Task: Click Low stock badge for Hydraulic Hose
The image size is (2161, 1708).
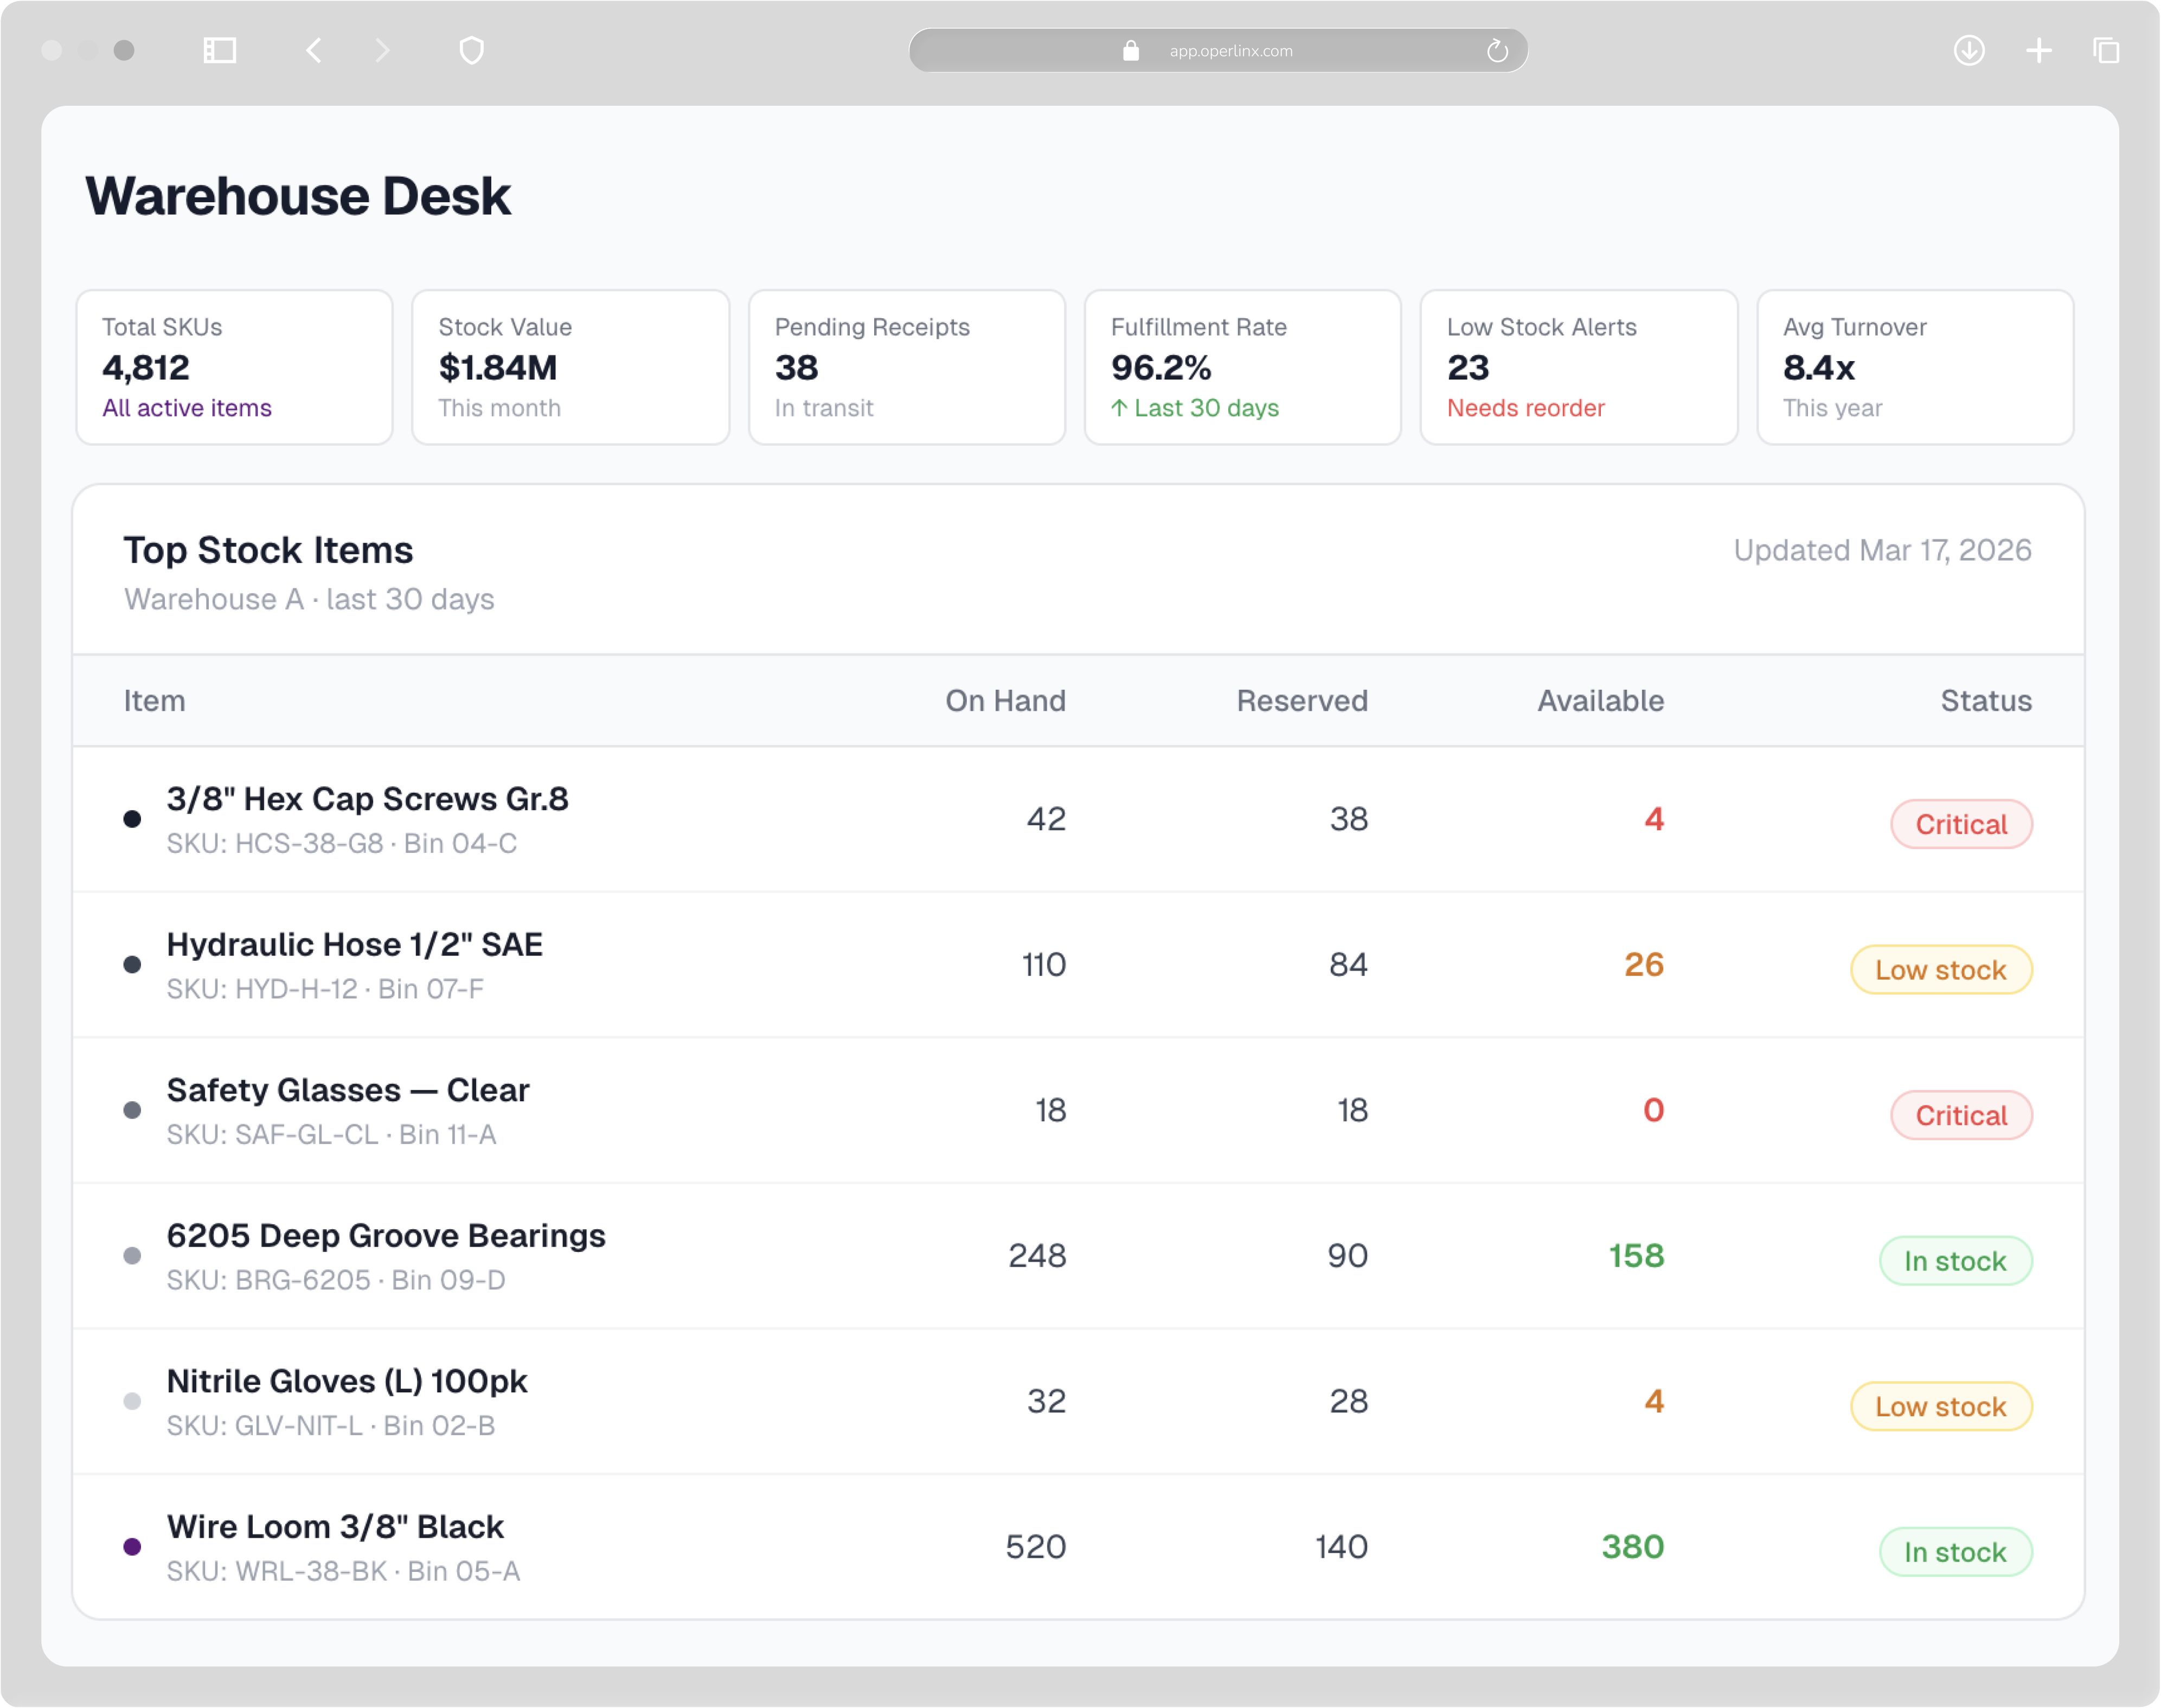Action: pos(1940,970)
